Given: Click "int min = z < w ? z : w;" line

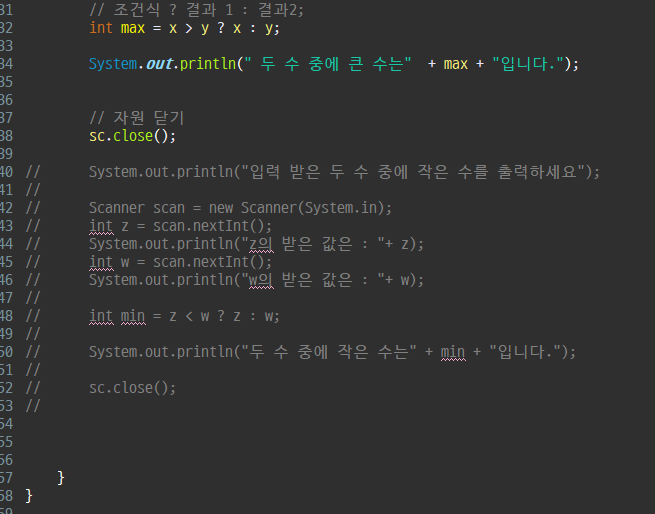Looking at the screenshot, I should (184, 316).
